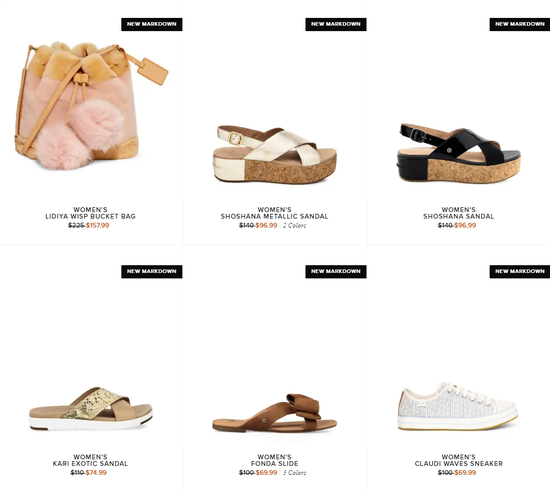The height and width of the screenshot is (491, 550).
Task: Open the Claudi Waves Sneaker product image
Action: (x=458, y=406)
